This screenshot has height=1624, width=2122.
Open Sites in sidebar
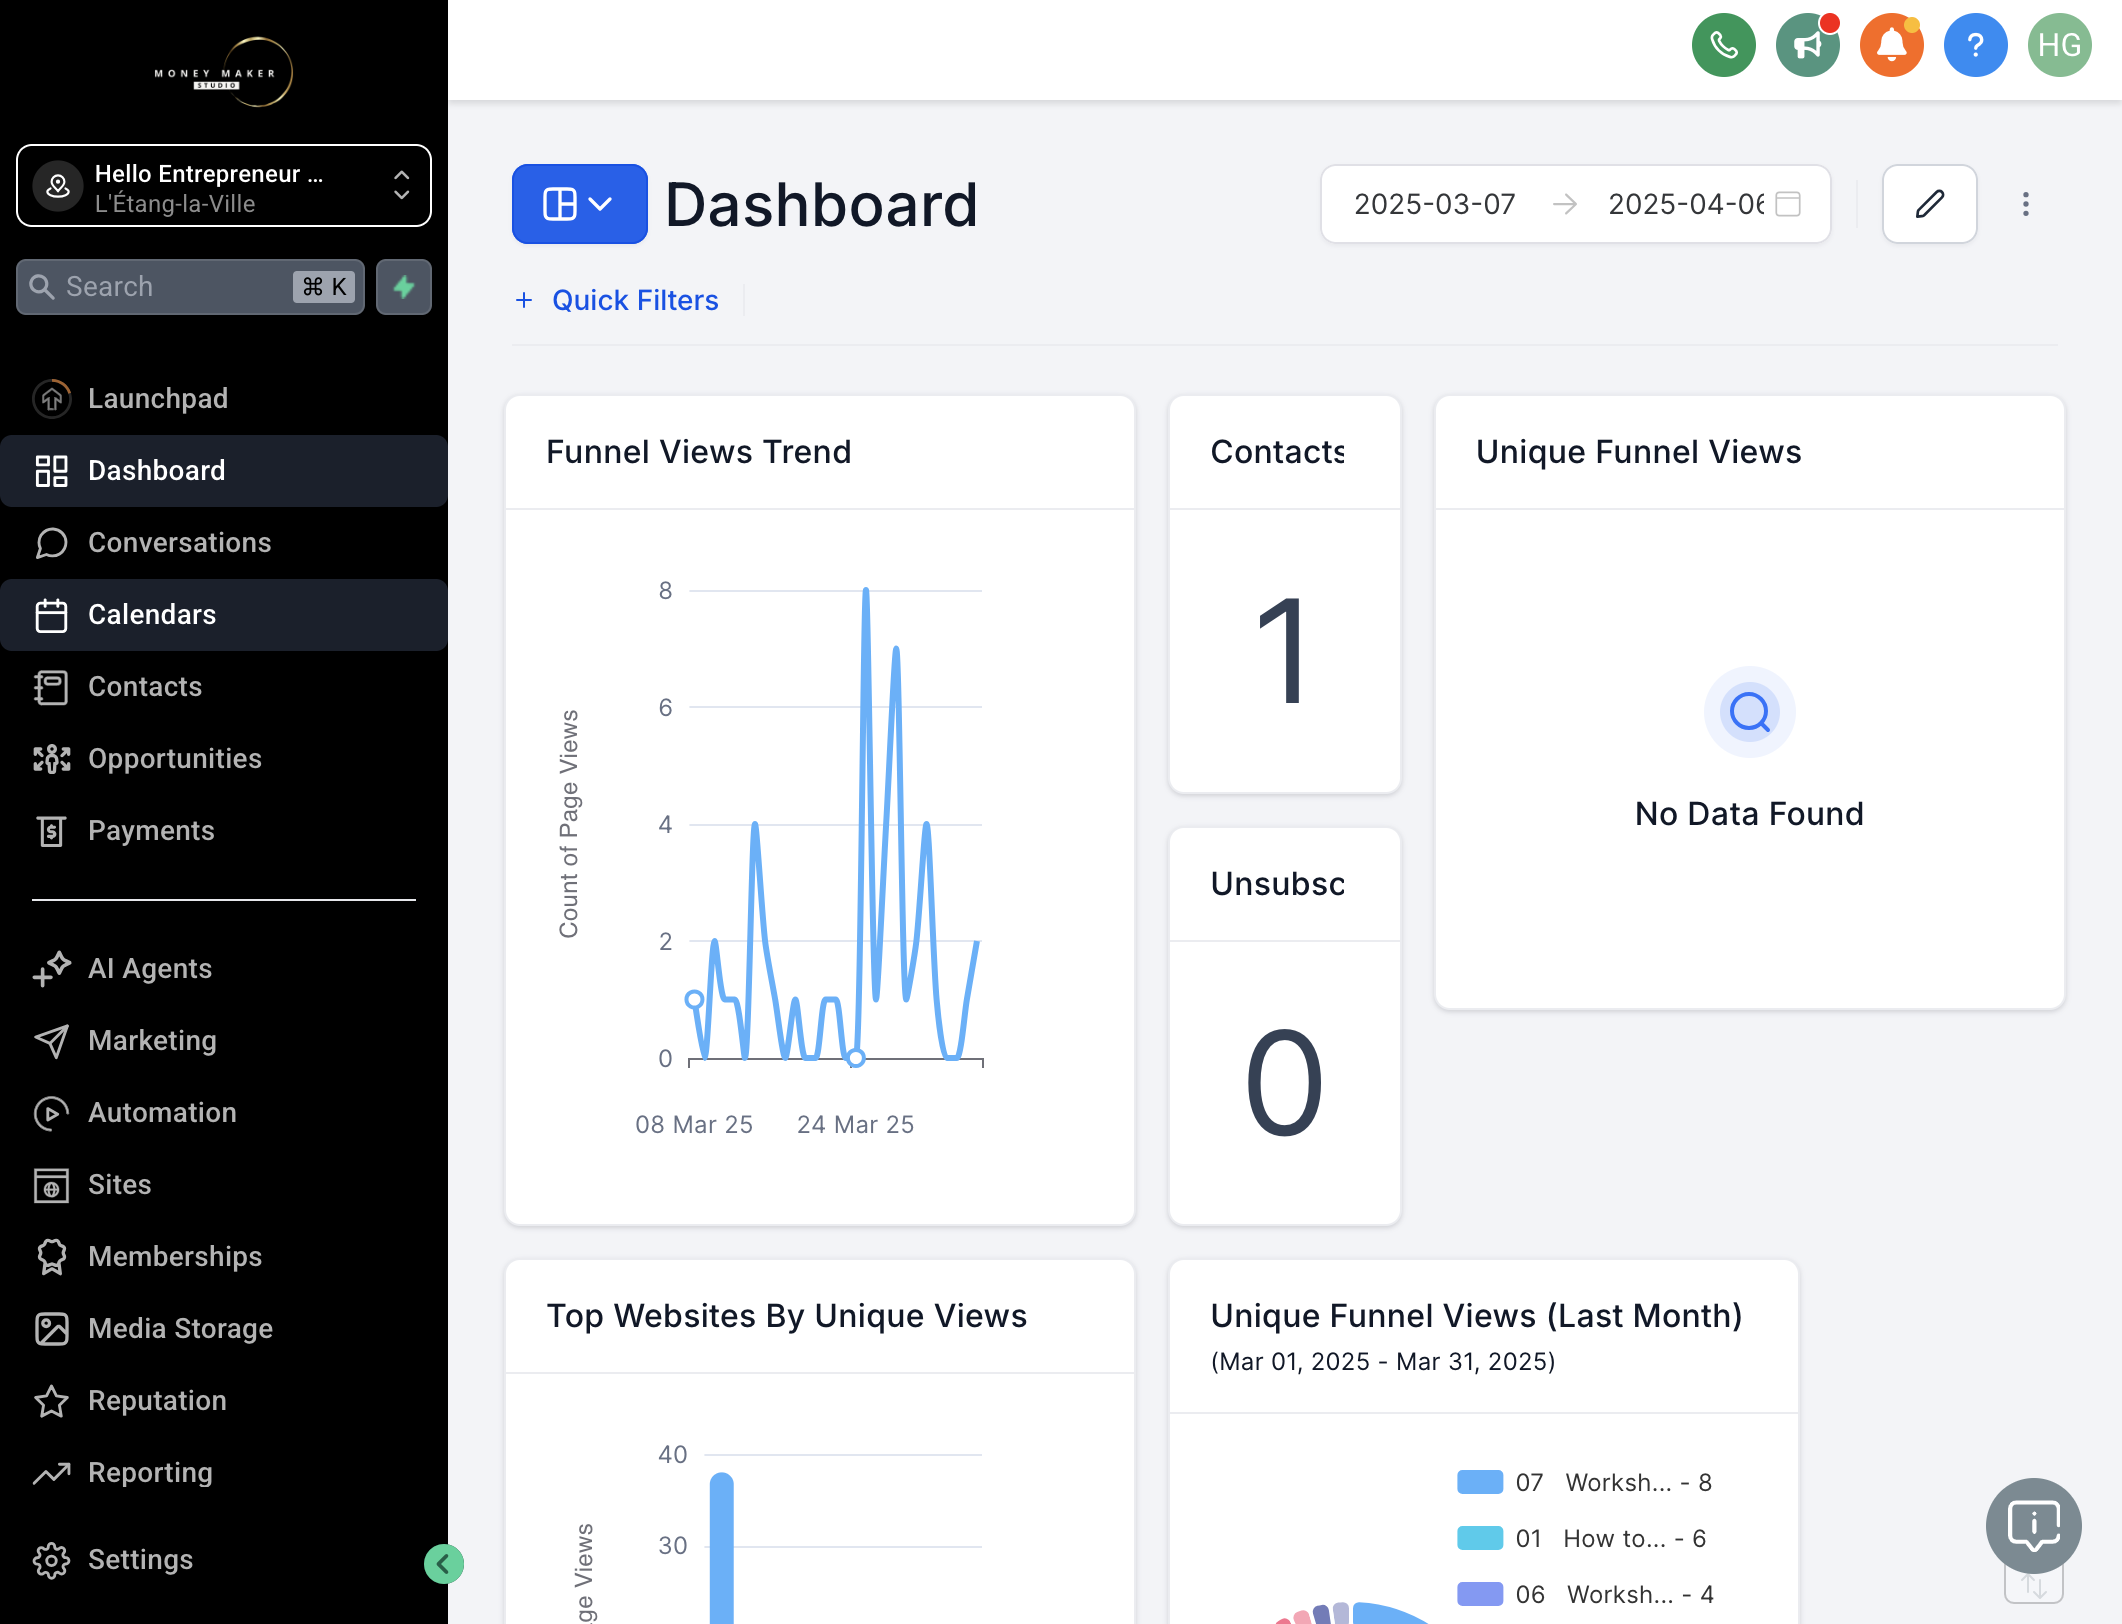pyautogui.click(x=223, y=1185)
